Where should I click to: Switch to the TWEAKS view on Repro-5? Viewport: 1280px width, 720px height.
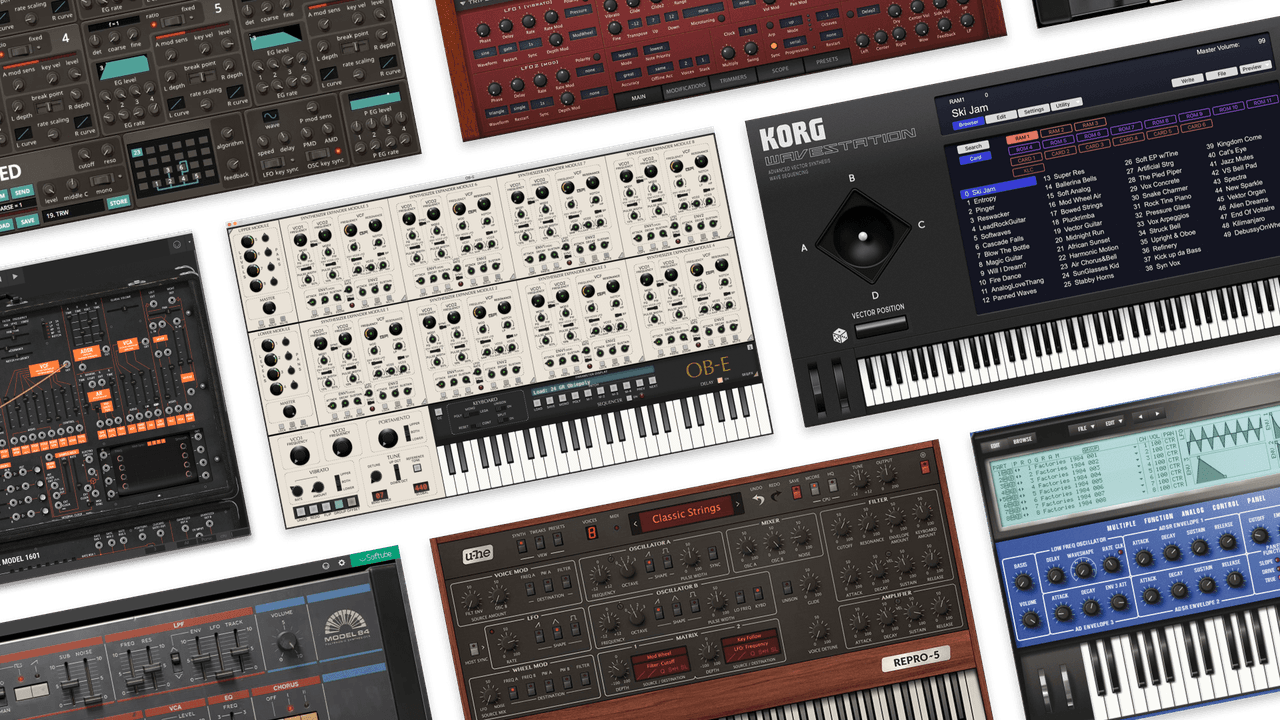tap(539, 542)
